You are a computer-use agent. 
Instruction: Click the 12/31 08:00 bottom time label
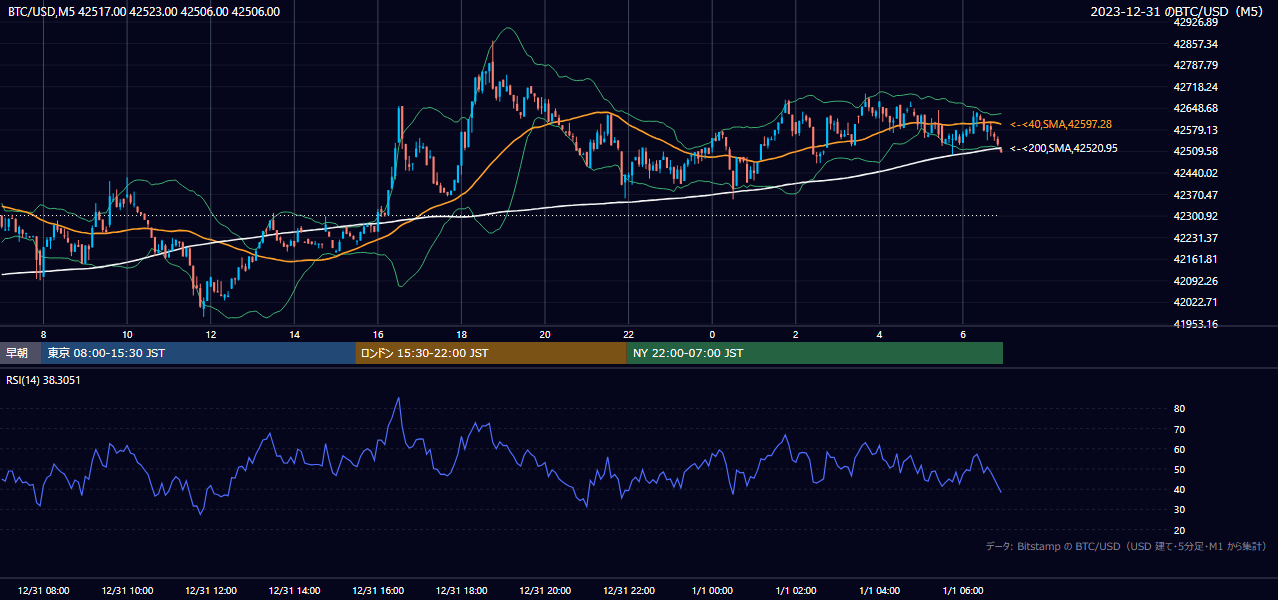tap(43, 590)
